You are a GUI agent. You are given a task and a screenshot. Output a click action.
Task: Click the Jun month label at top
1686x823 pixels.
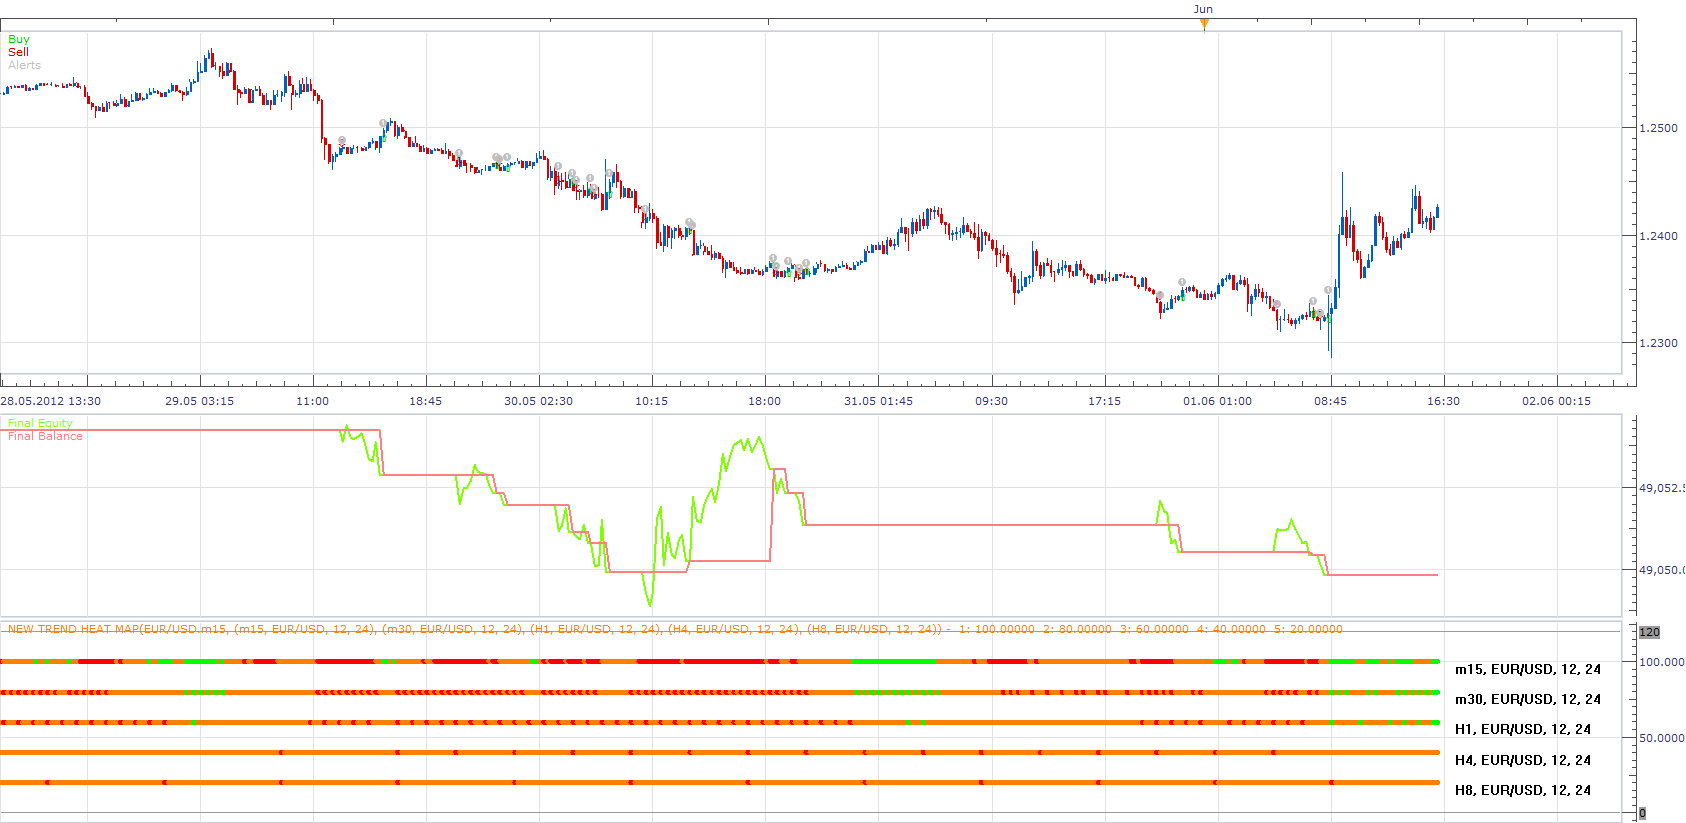click(1203, 9)
